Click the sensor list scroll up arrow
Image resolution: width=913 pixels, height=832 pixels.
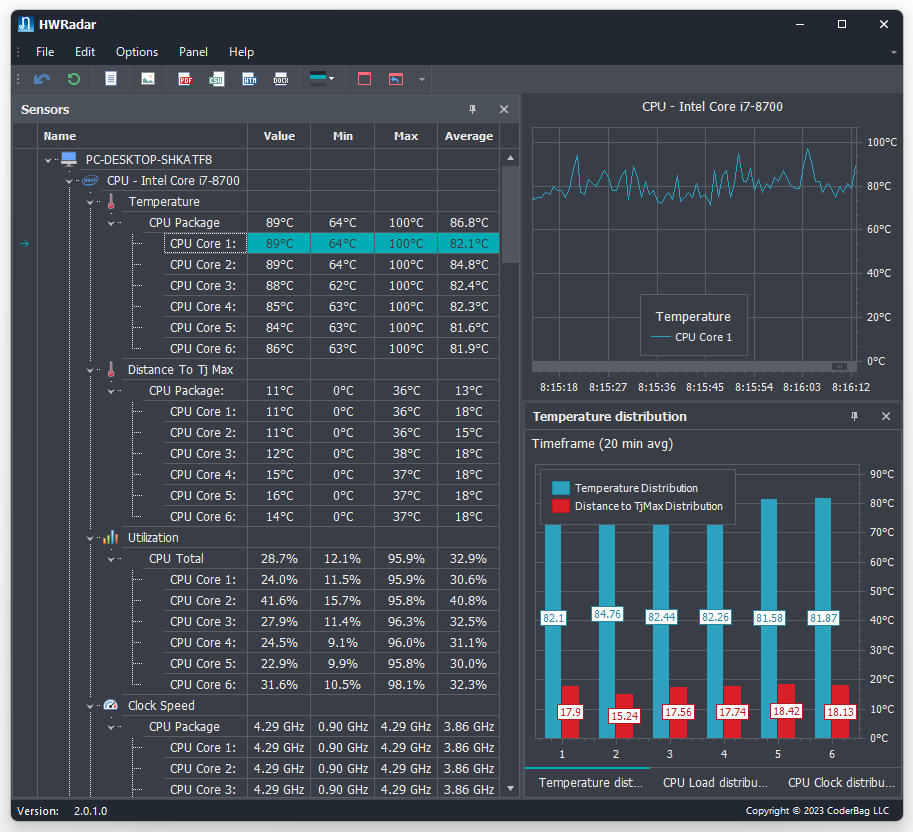click(x=511, y=158)
